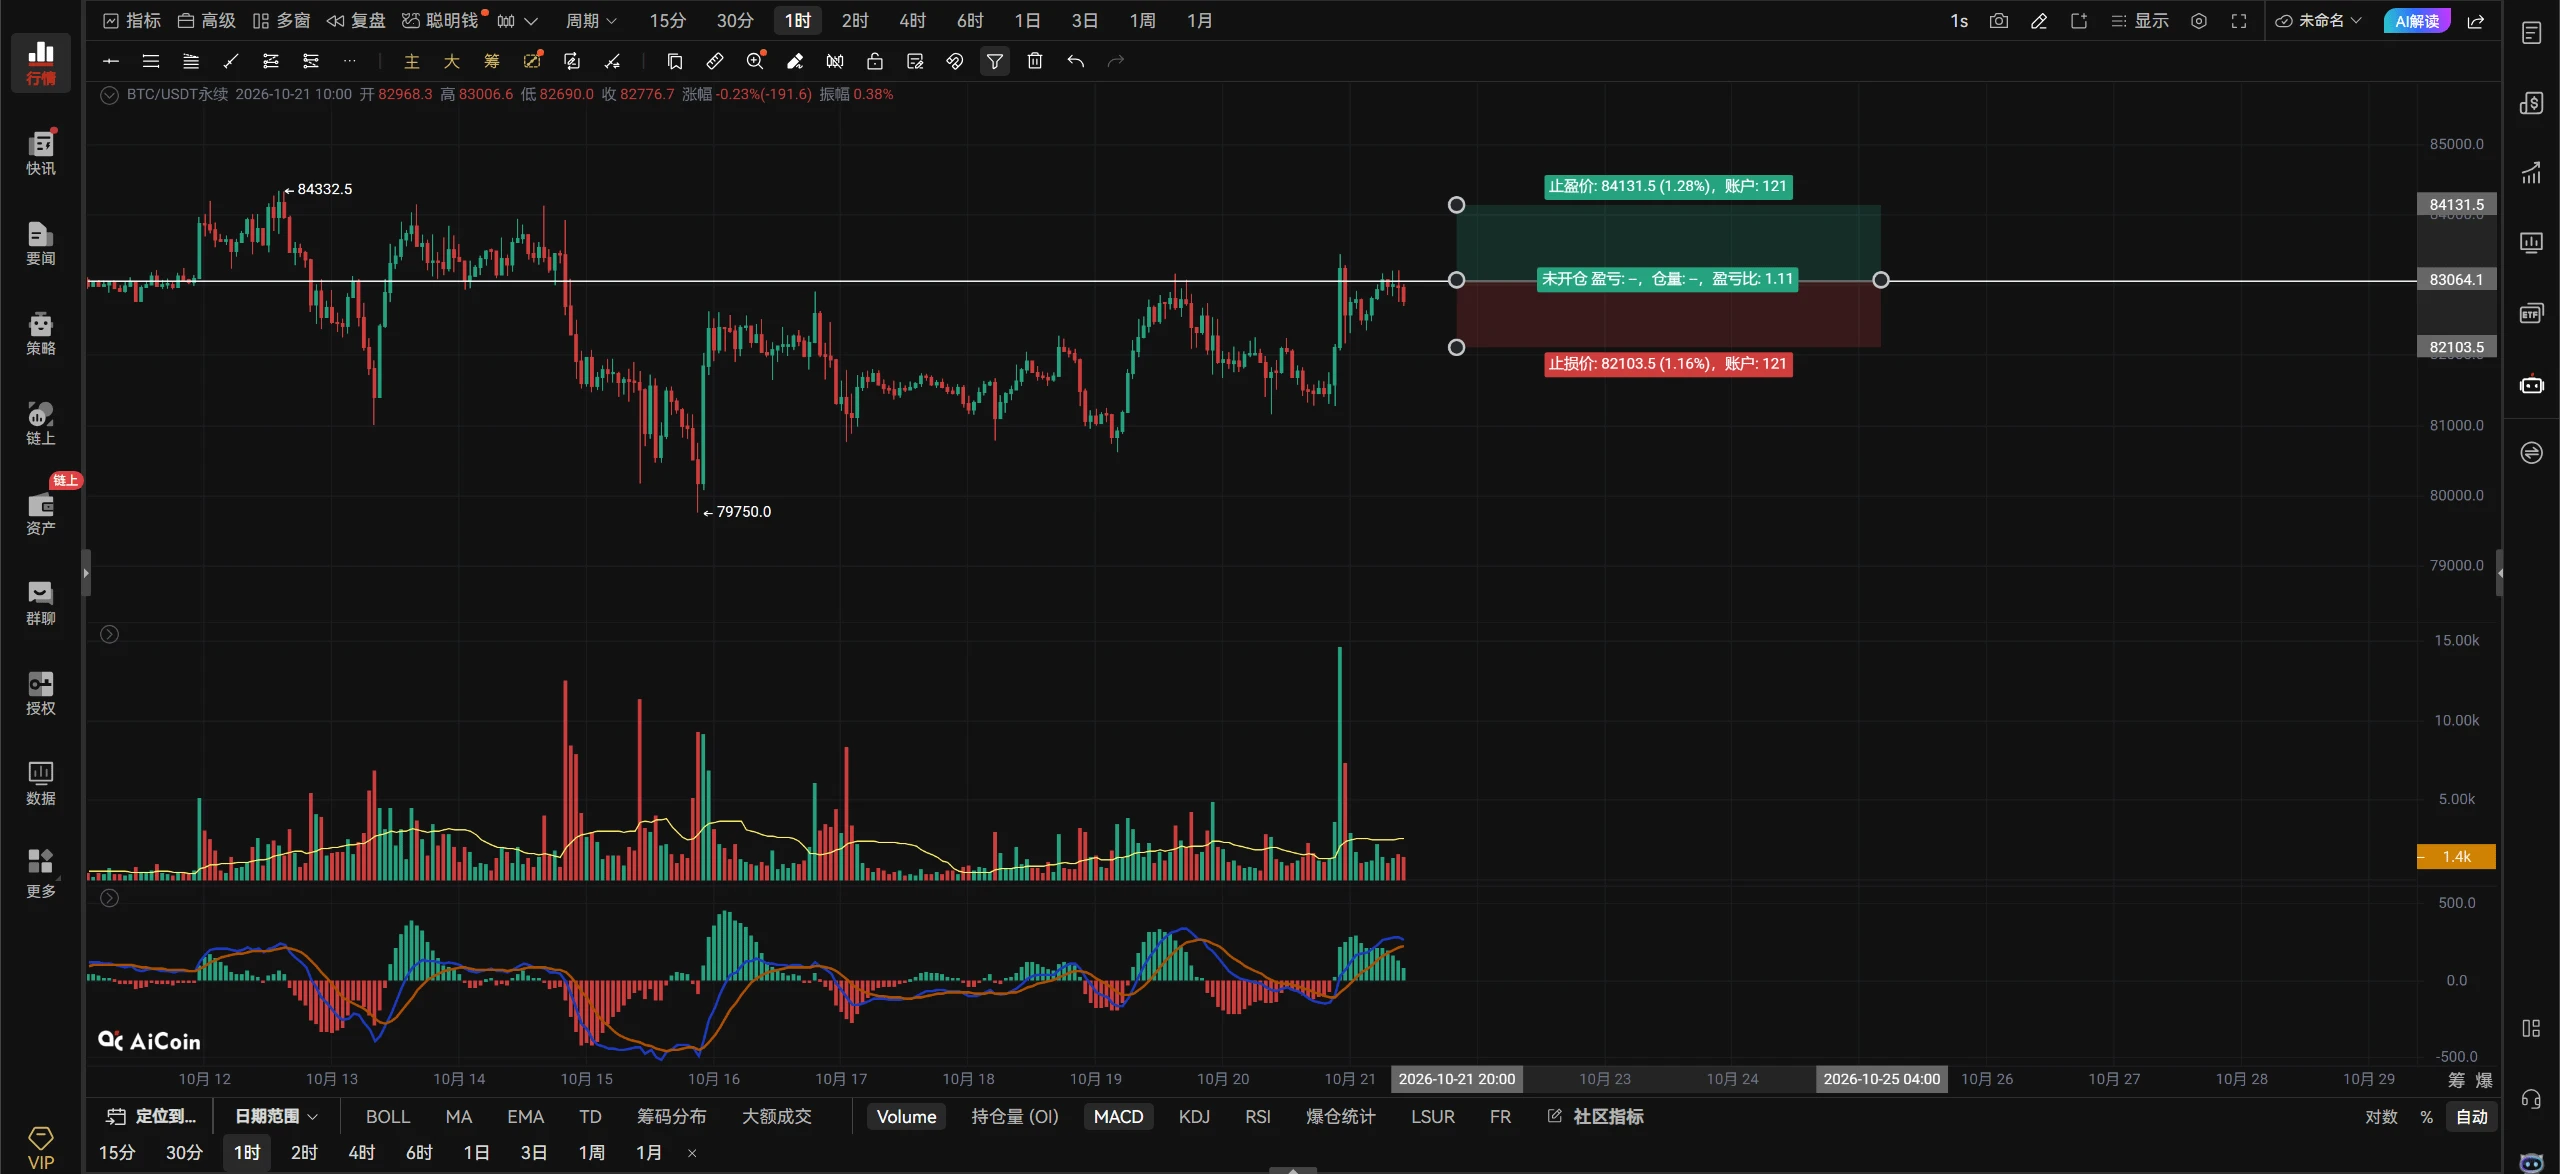Image resolution: width=2560 pixels, height=1174 pixels.
Task: Select the horizontal line drawing tool
Action: pyautogui.click(x=111, y=61)
